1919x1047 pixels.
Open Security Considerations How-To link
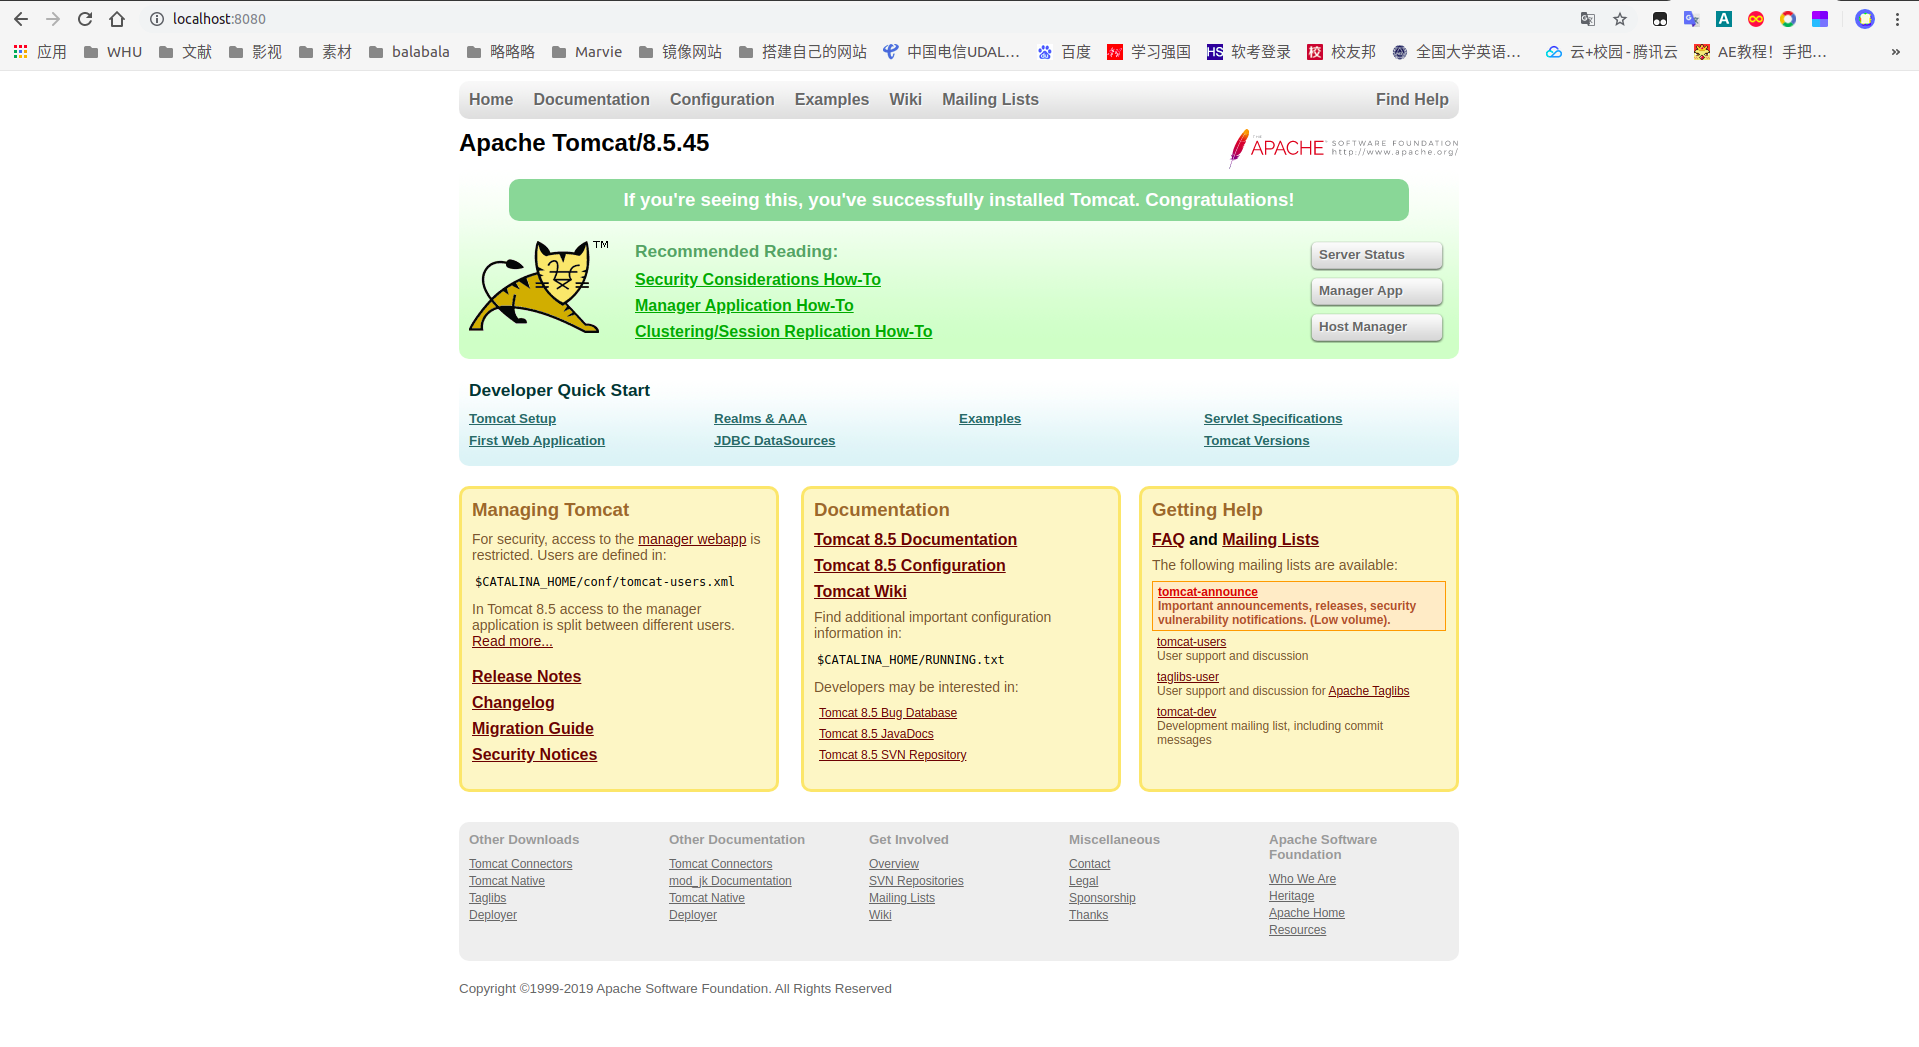click(758, 280)
